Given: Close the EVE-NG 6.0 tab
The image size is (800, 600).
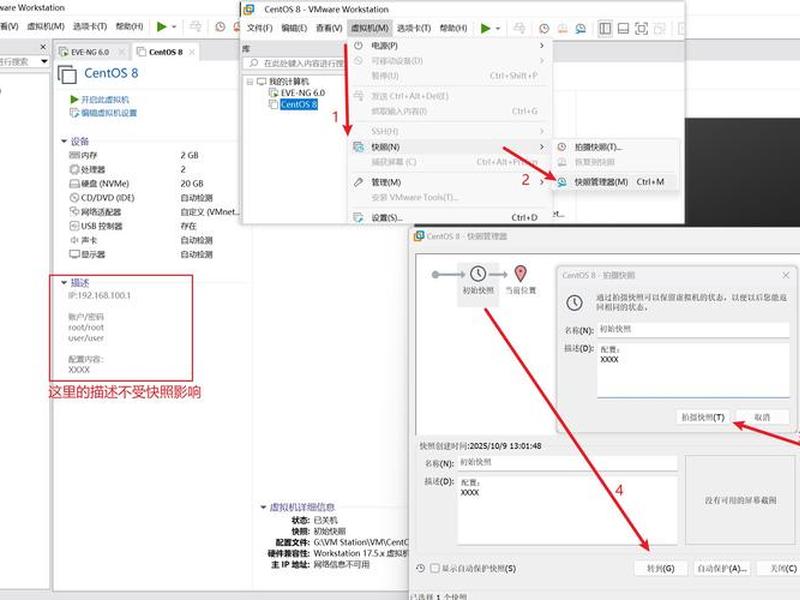Looking at the screenshot, I should point(121,52).
